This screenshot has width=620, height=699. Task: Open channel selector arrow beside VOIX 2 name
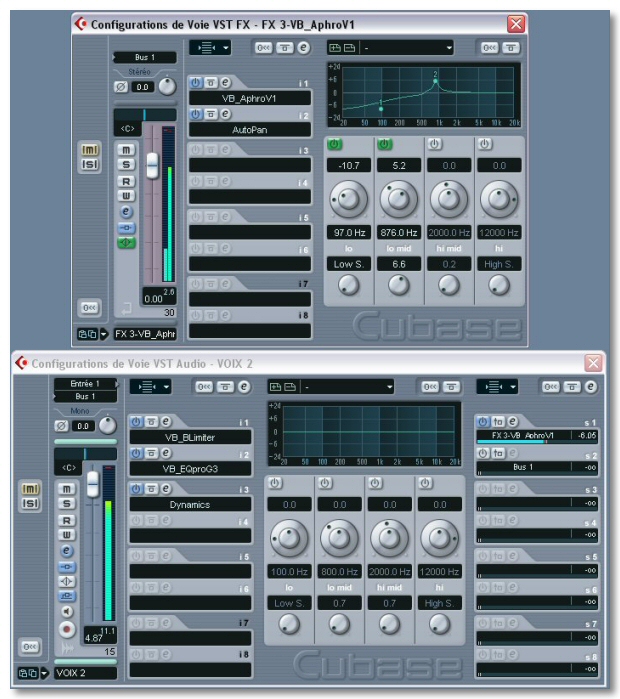coord(44,673)
